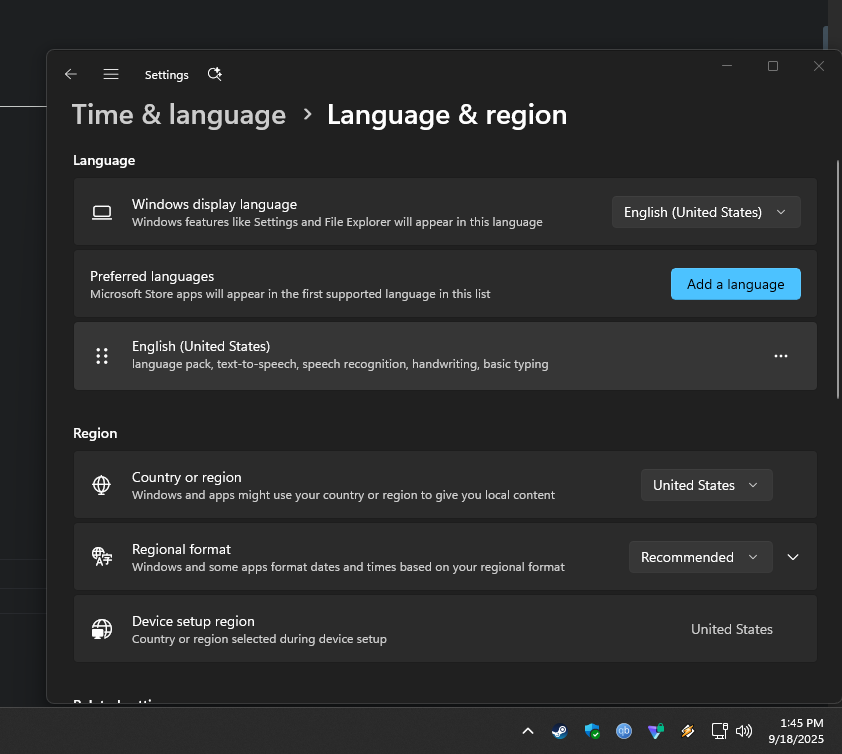Maximize the Settings window
The width and height of the screenshot is (842, 754).
coord(773,66)
